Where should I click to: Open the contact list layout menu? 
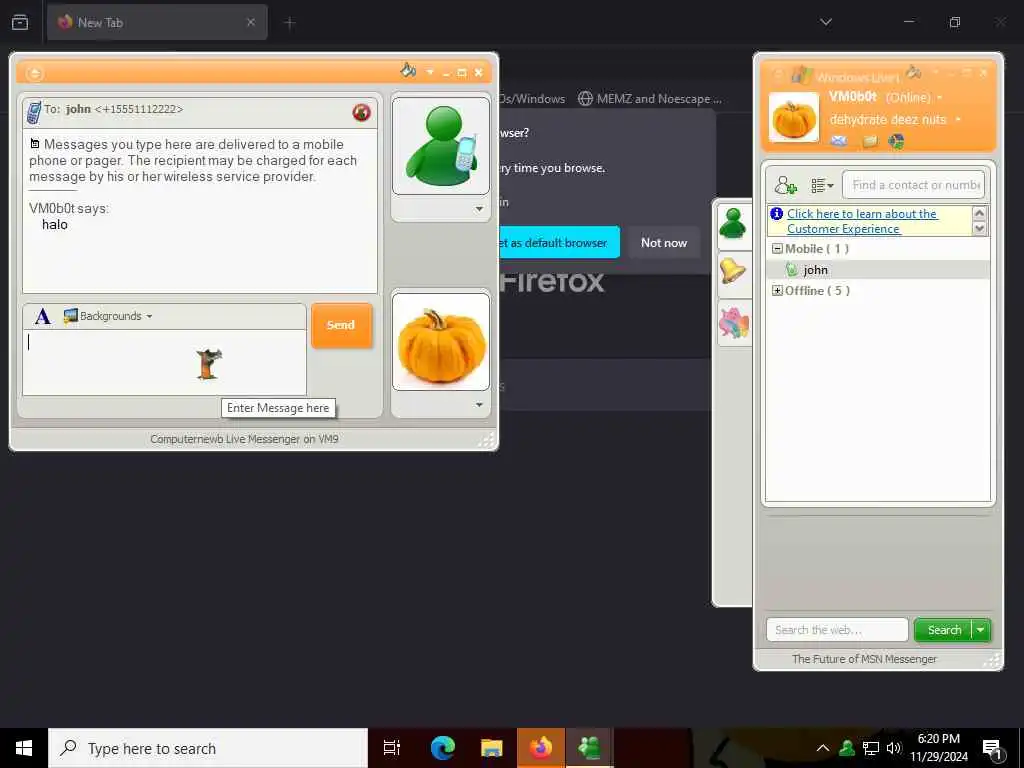point(822,185)
